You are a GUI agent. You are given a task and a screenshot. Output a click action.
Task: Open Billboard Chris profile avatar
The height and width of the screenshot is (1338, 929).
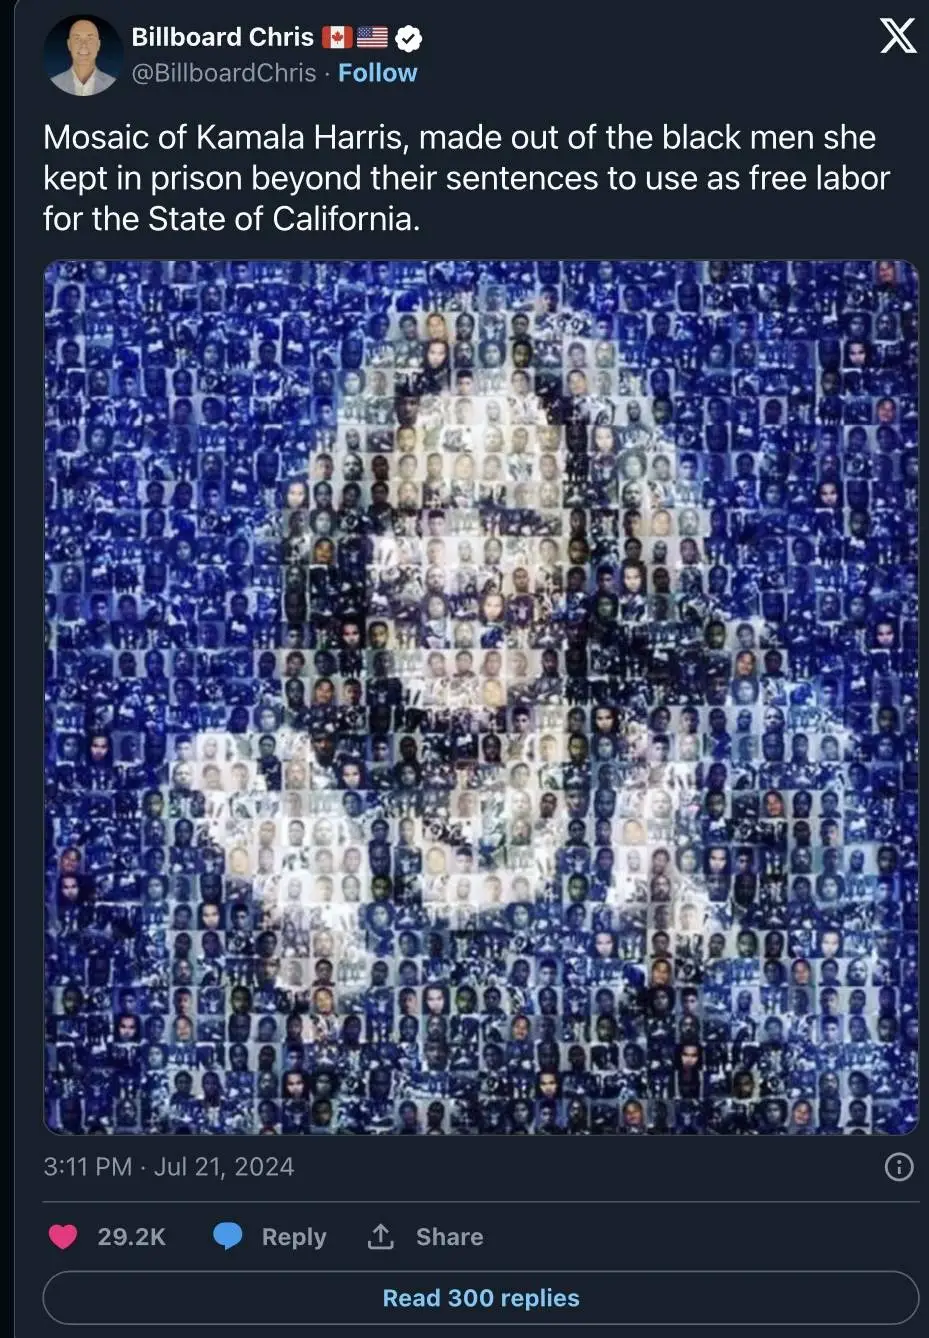click(x=83, y=54)
